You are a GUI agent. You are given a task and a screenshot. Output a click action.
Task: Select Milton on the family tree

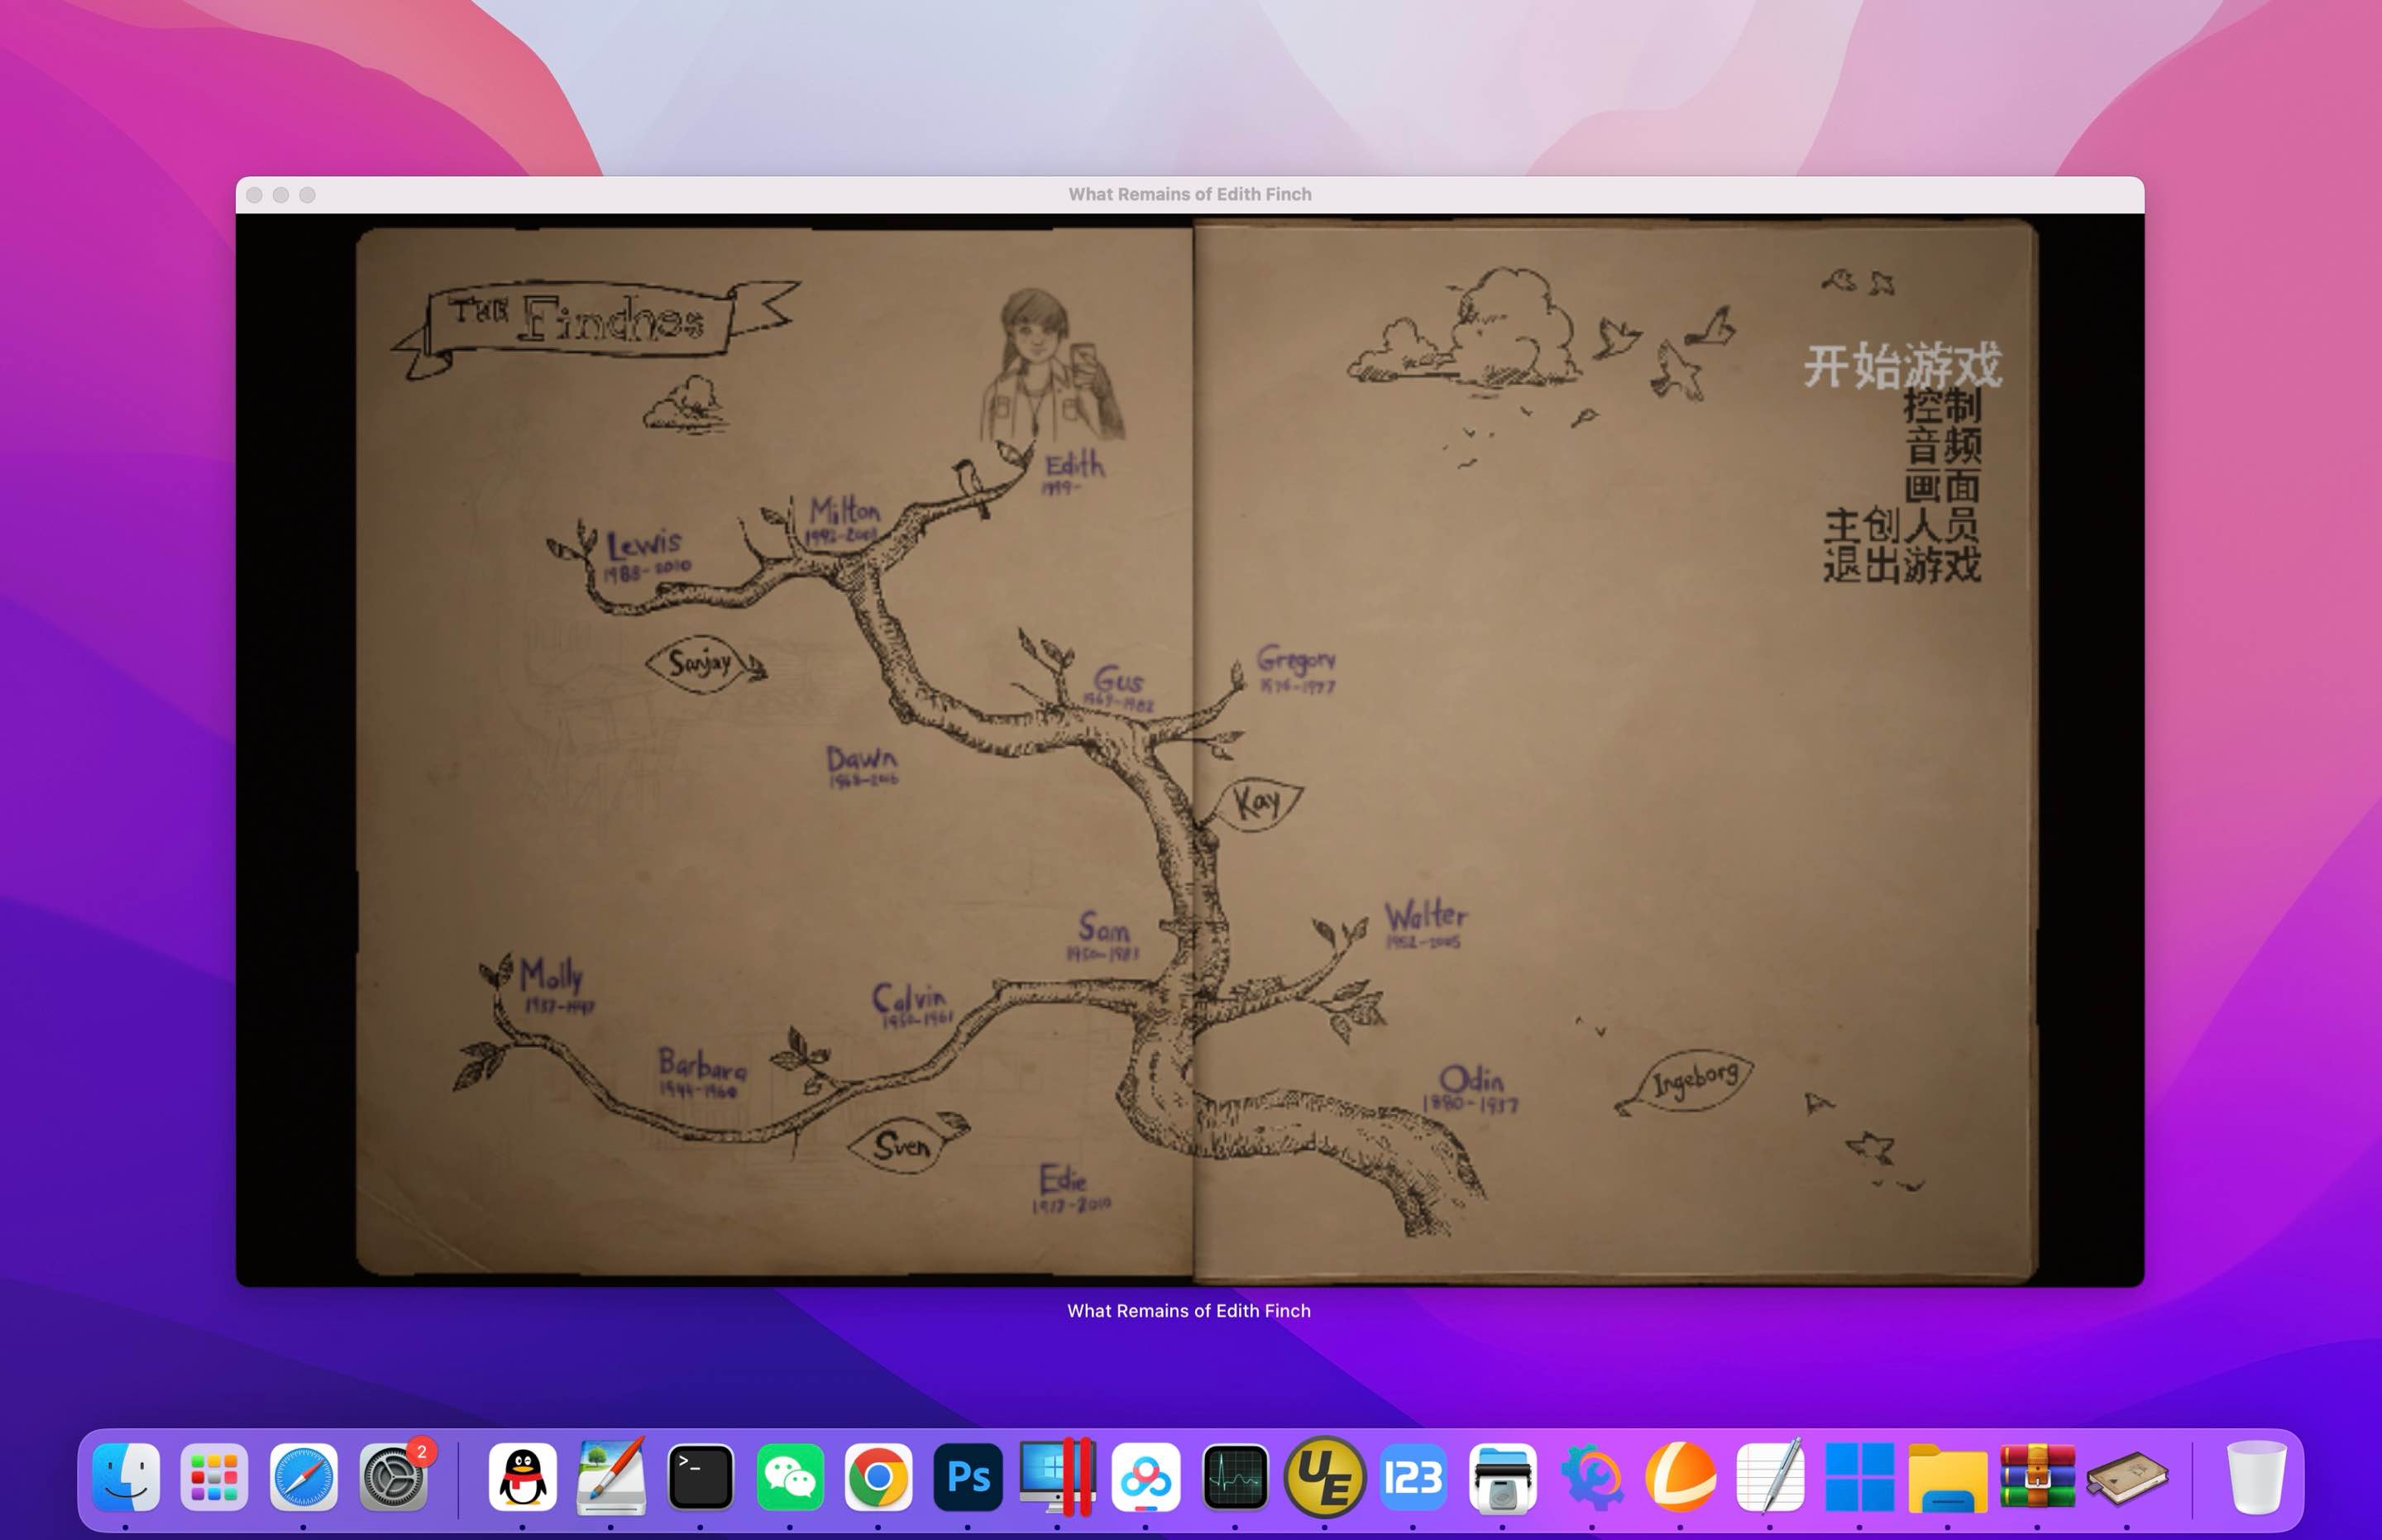845,511
